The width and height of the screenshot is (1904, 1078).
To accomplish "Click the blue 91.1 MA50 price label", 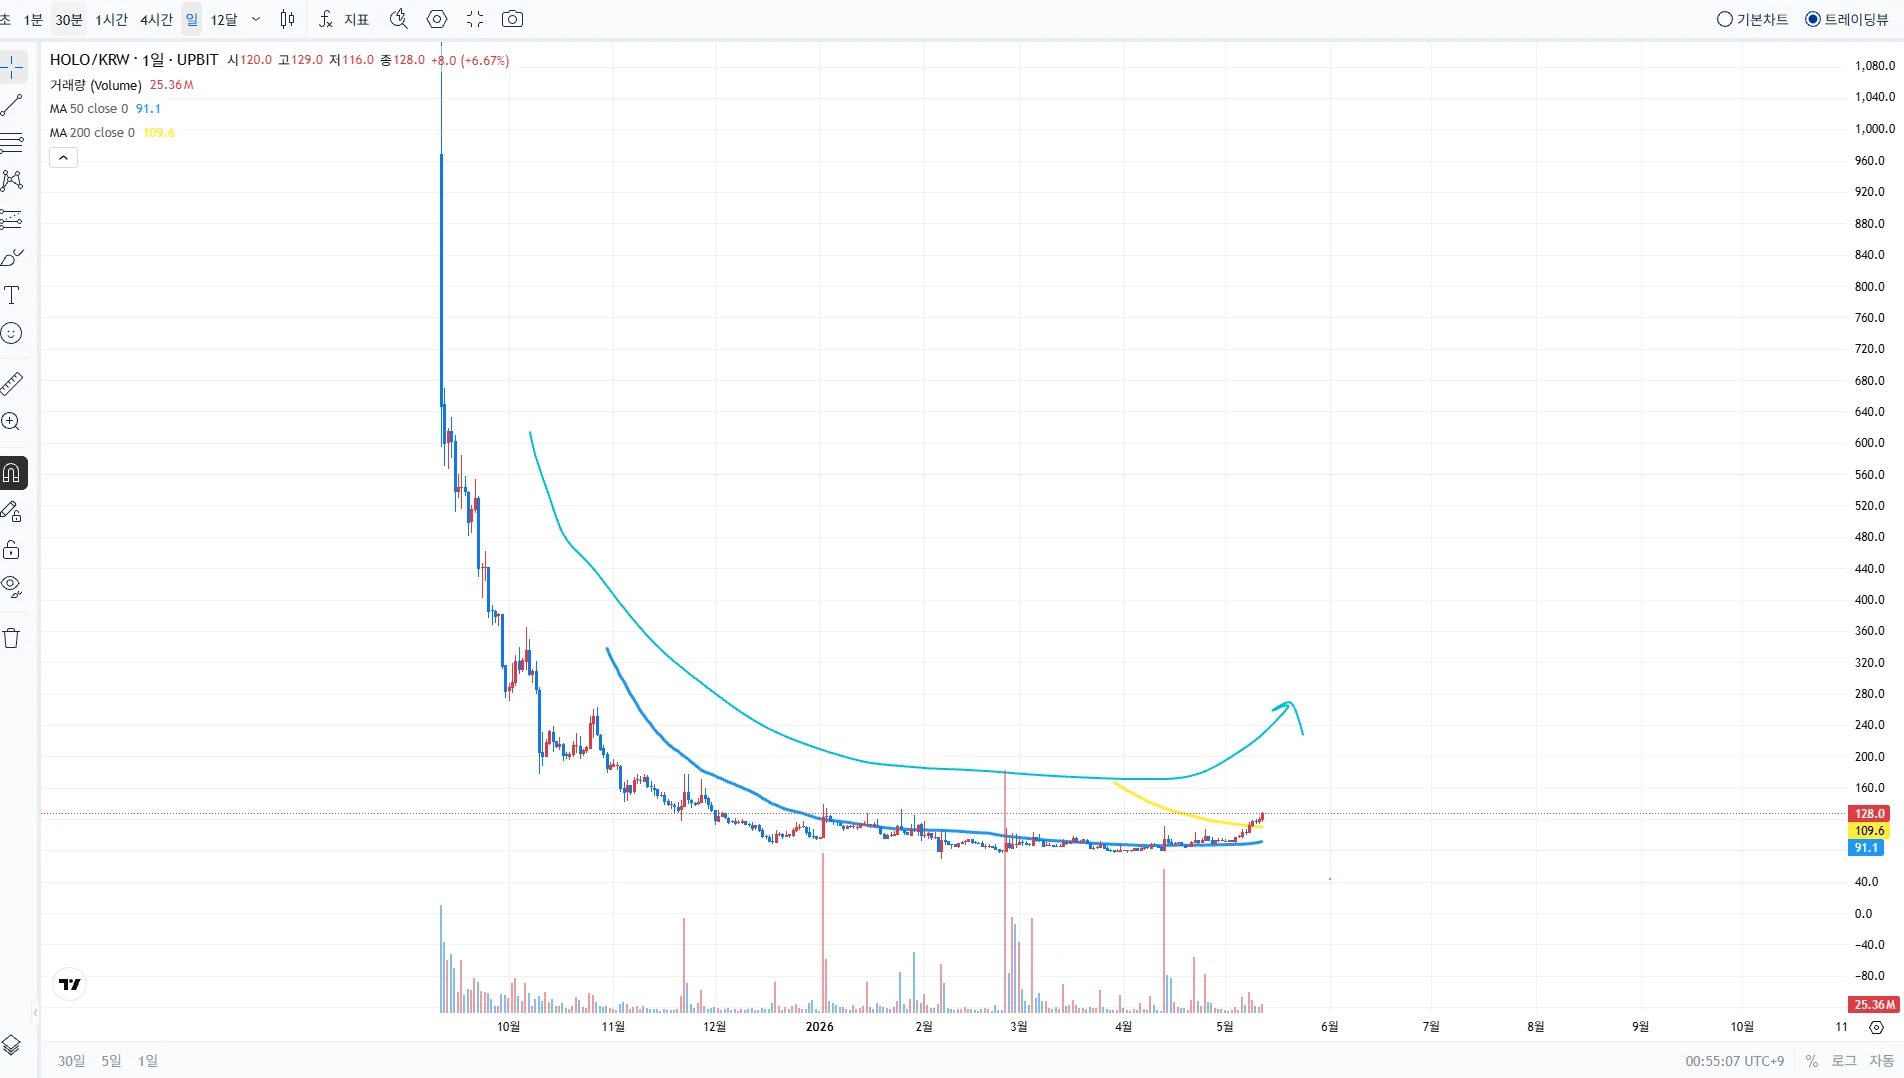I will [1866, 848].
